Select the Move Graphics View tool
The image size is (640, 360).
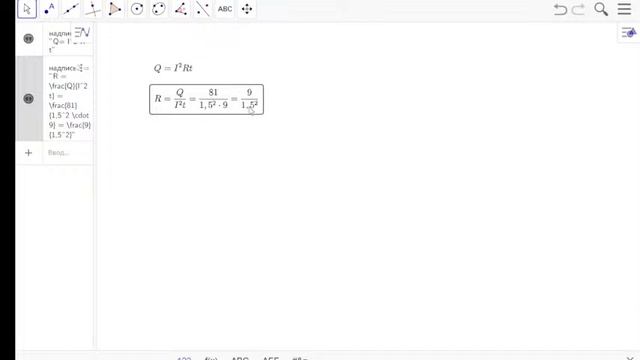click(247, 9)
